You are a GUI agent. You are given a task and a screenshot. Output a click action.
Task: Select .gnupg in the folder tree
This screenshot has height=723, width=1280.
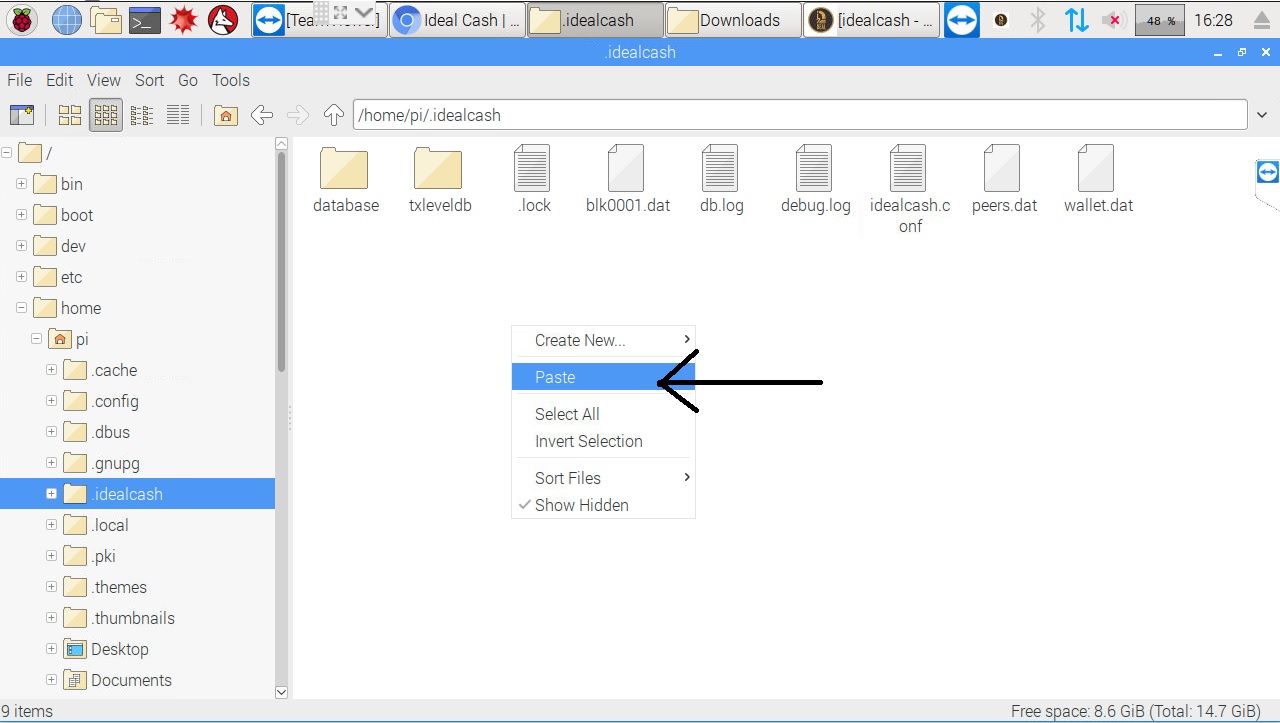tap(115, 463)
